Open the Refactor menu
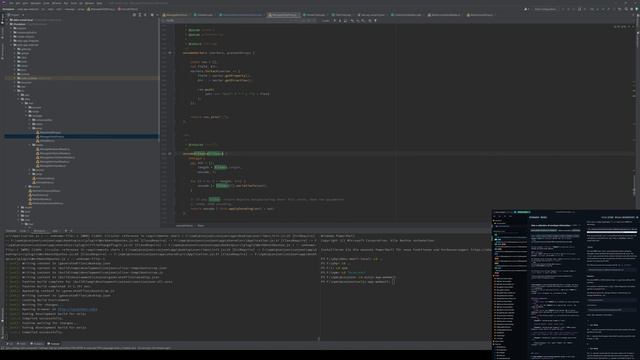This screenshot has width=640, height=360. 56,3
